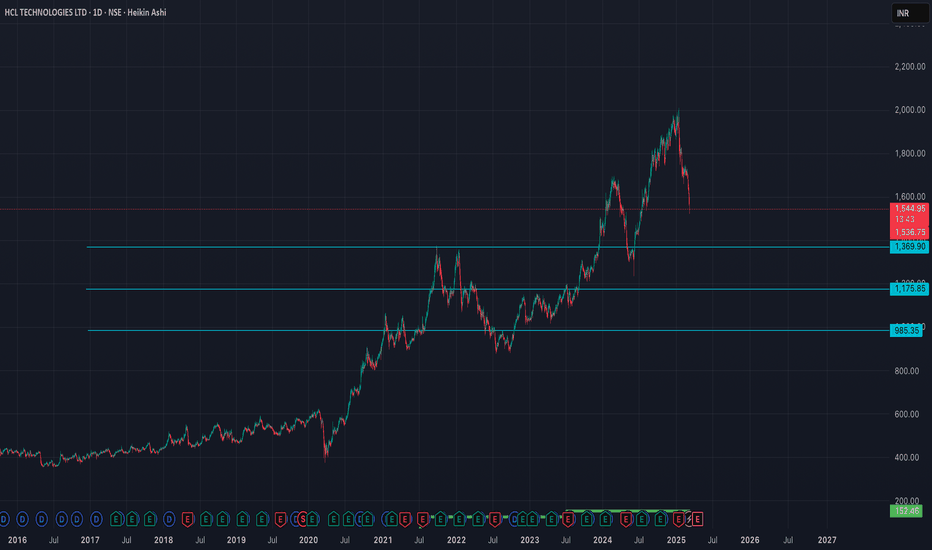Open the first red E earnings marker in 2018
Image resolution: width=932 pixels, height=550 pixels.
pos(187,519)
